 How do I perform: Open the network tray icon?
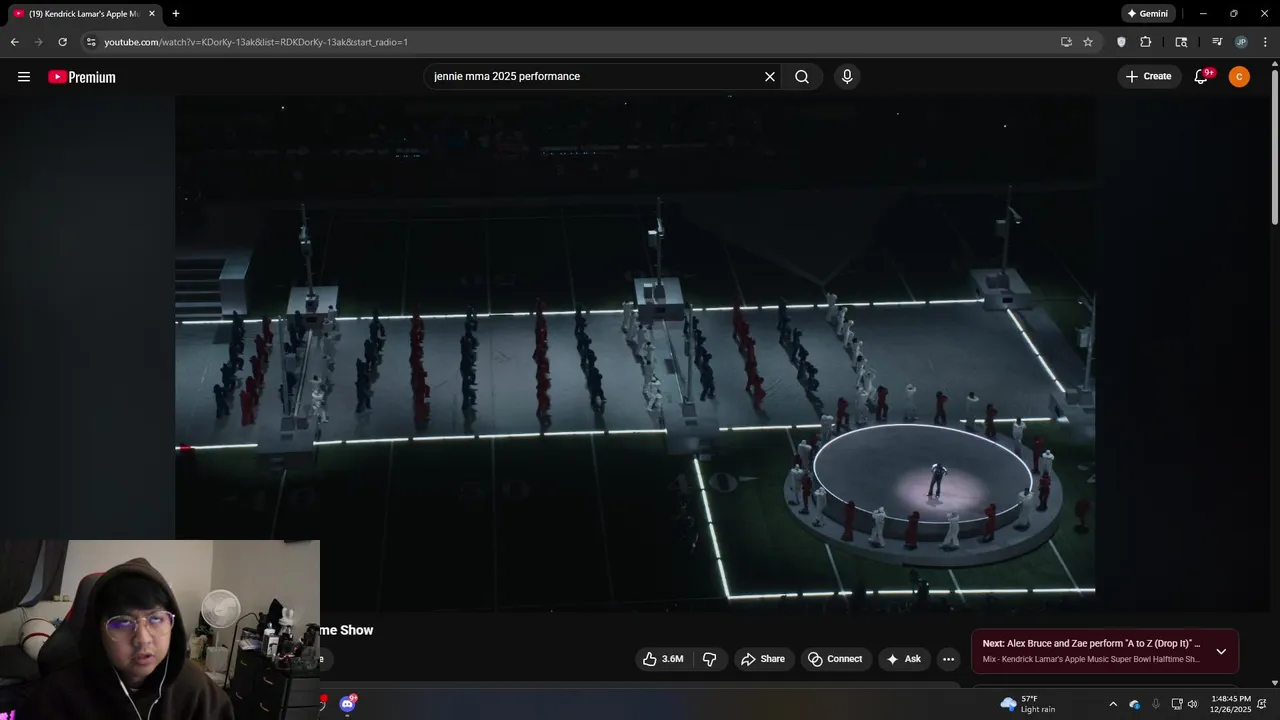[1177, 704]
